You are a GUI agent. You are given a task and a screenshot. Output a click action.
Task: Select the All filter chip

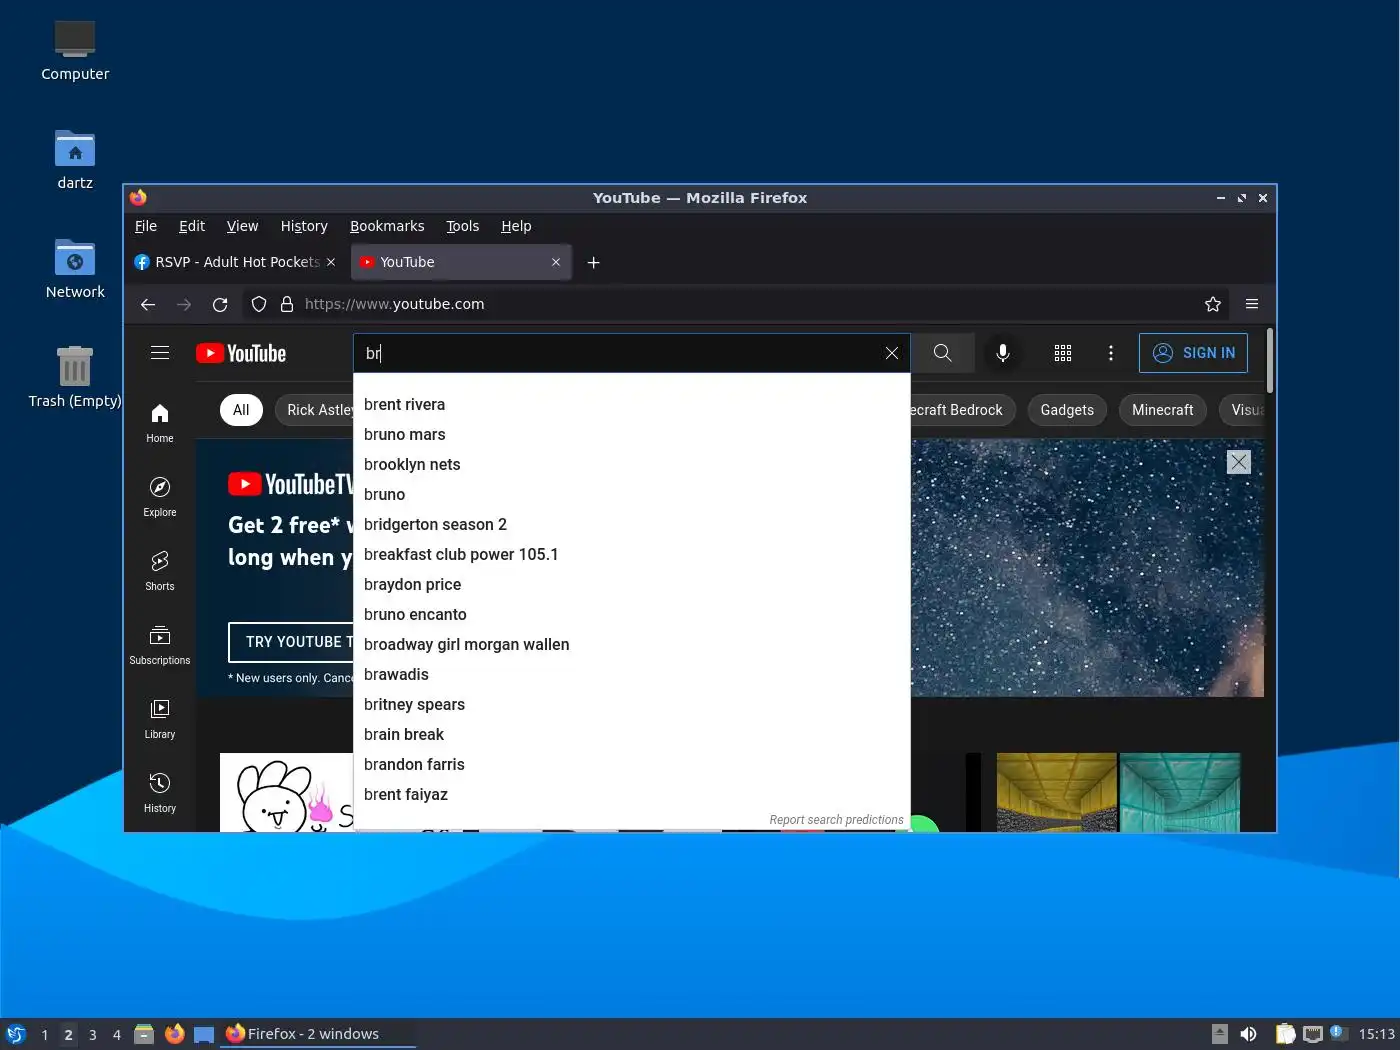click(241, 410)
